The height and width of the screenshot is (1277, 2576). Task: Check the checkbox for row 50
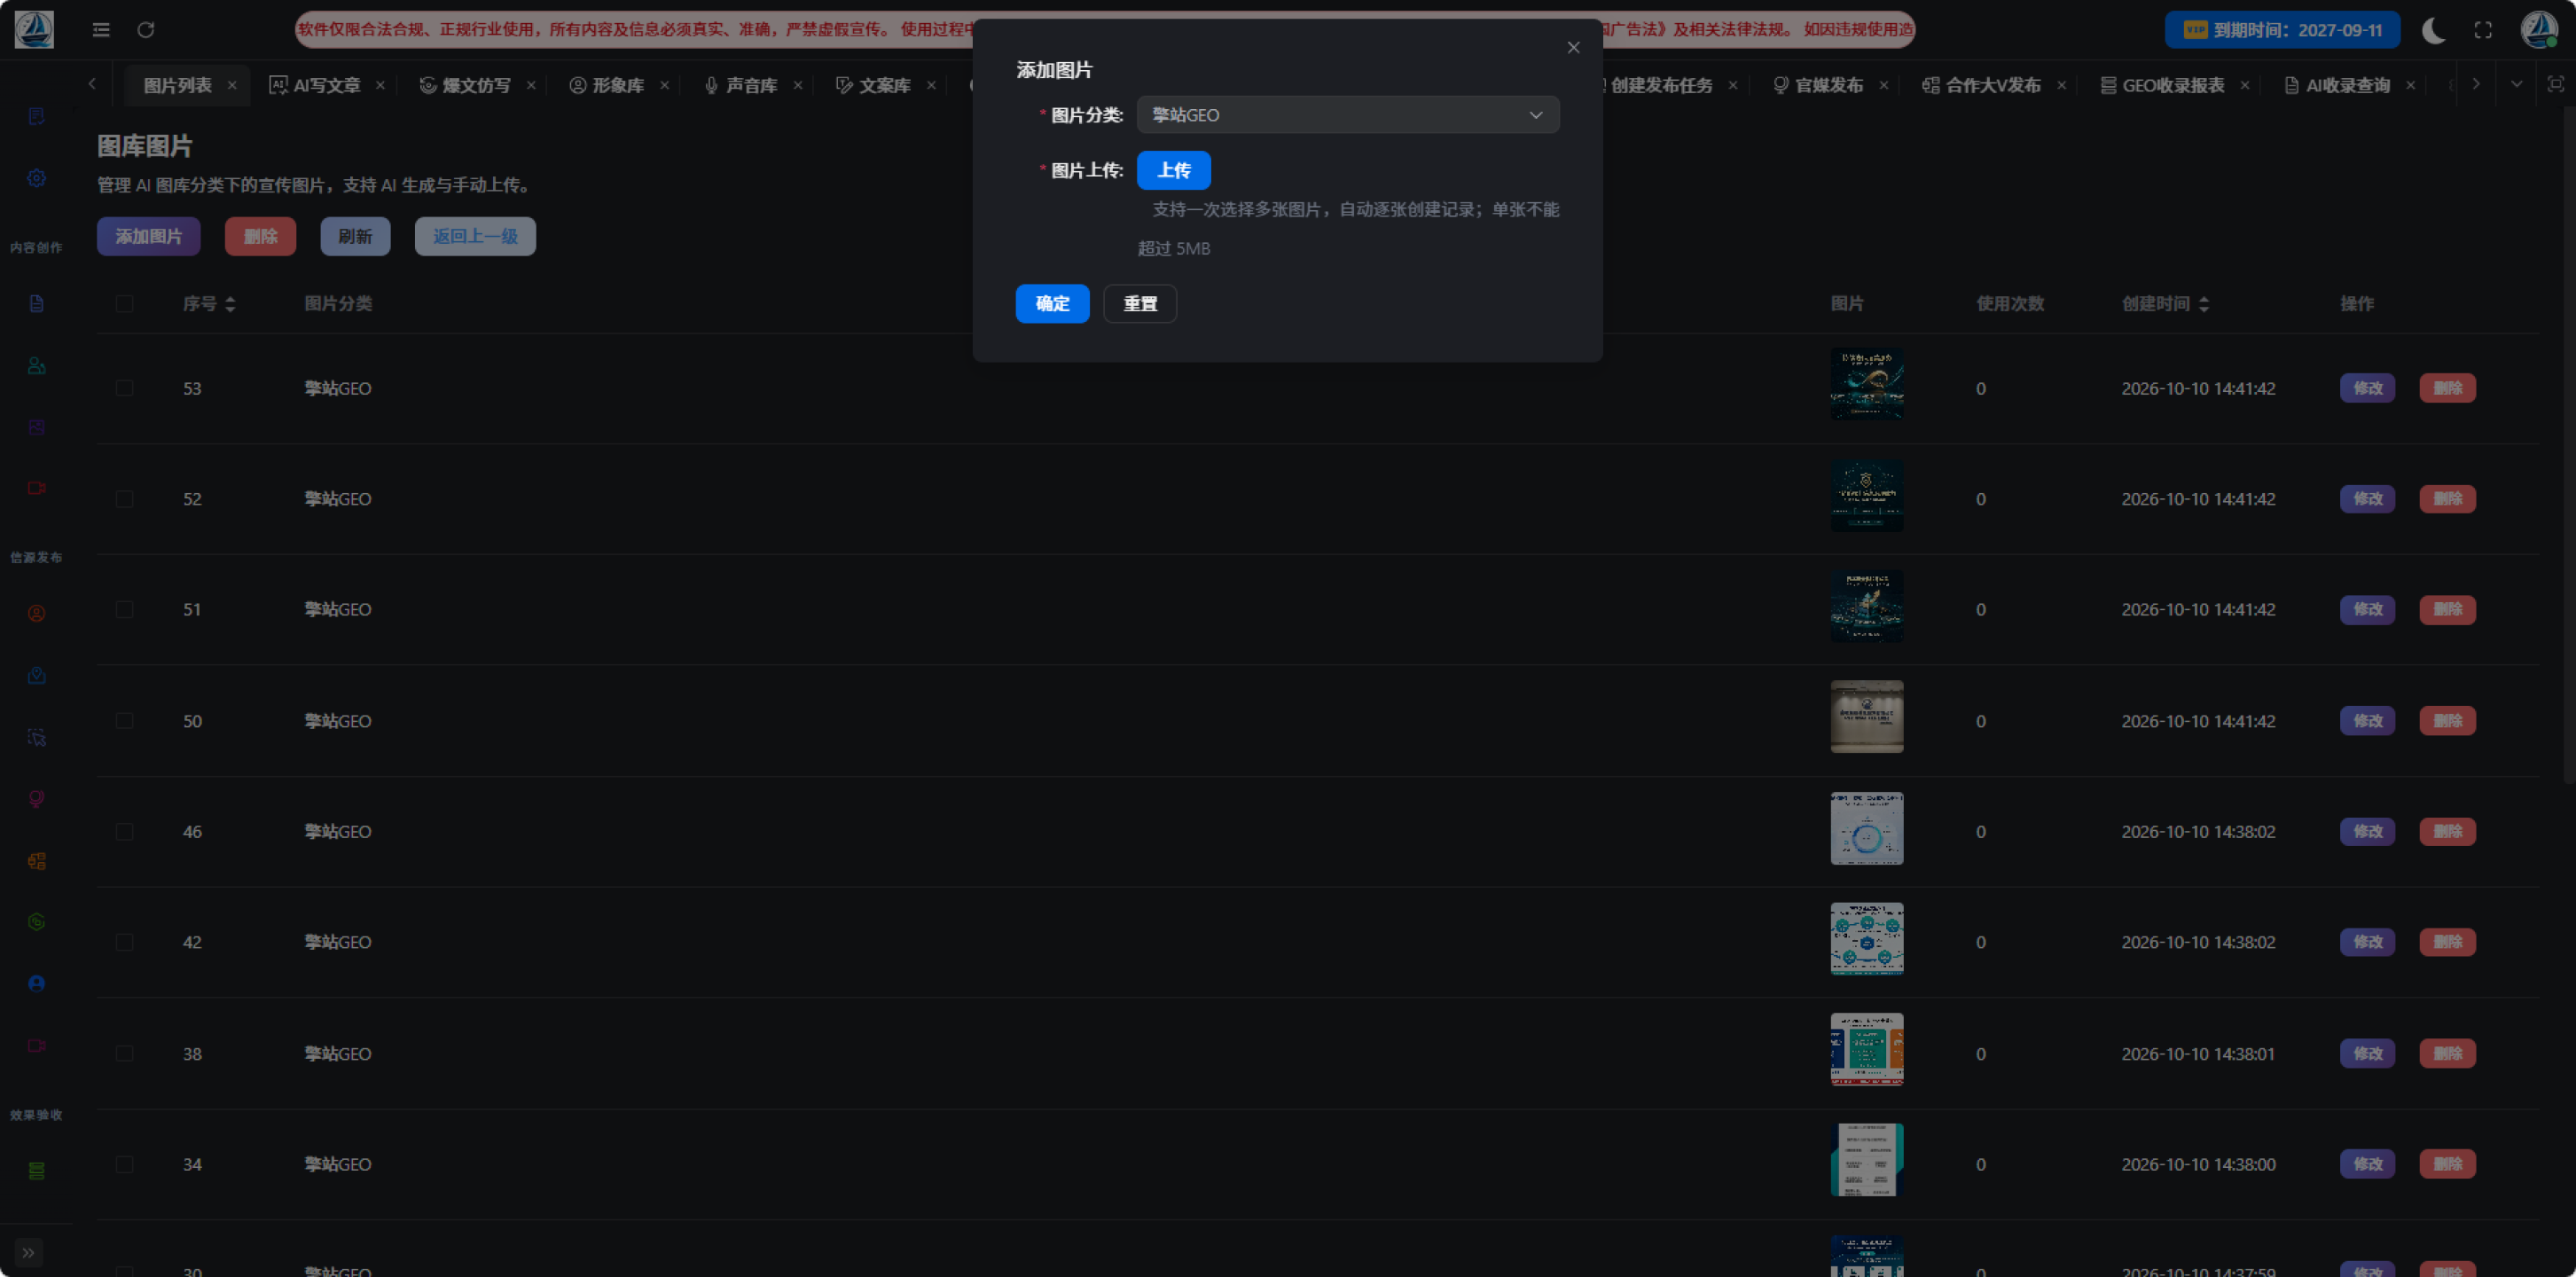(124, 721)
